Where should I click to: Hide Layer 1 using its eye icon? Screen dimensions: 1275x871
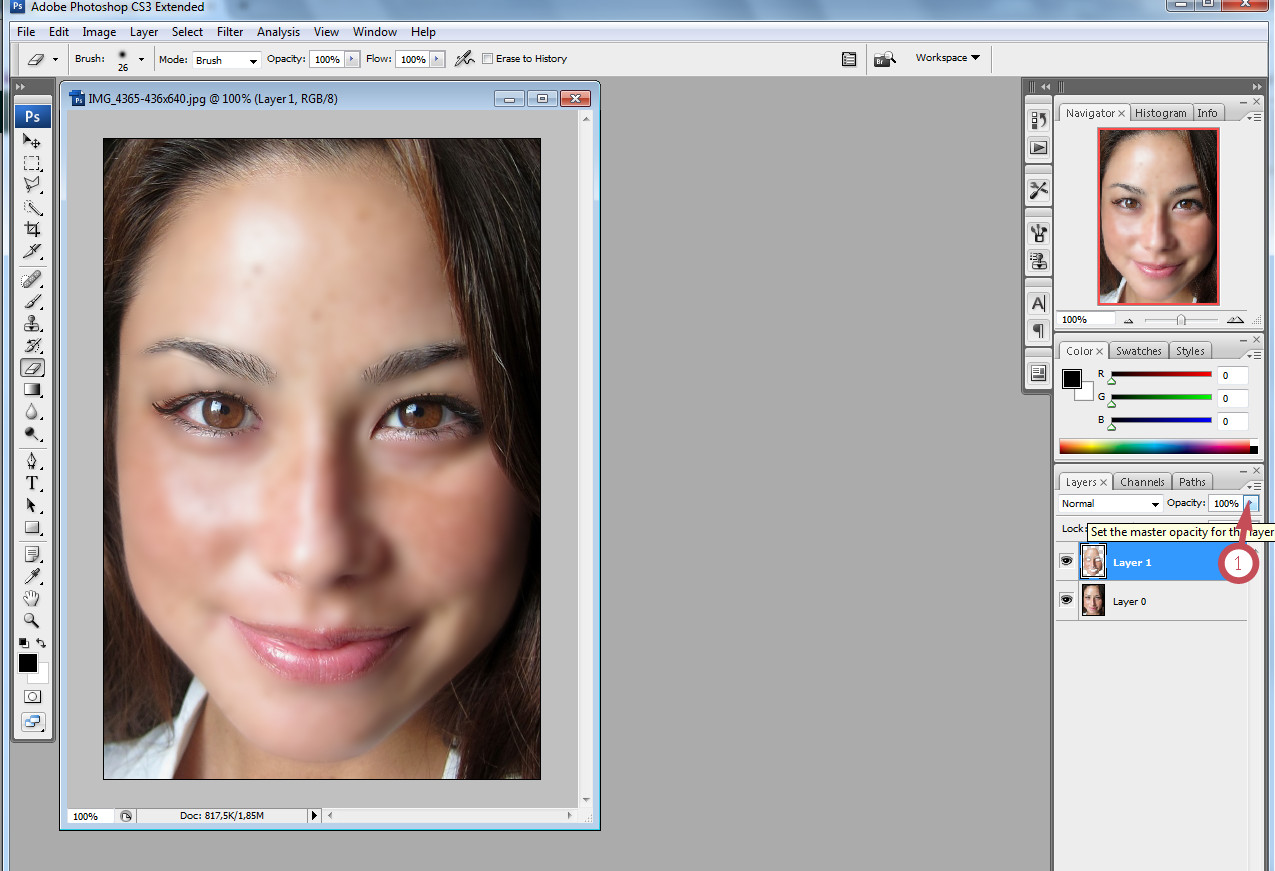coord(1066,562)
